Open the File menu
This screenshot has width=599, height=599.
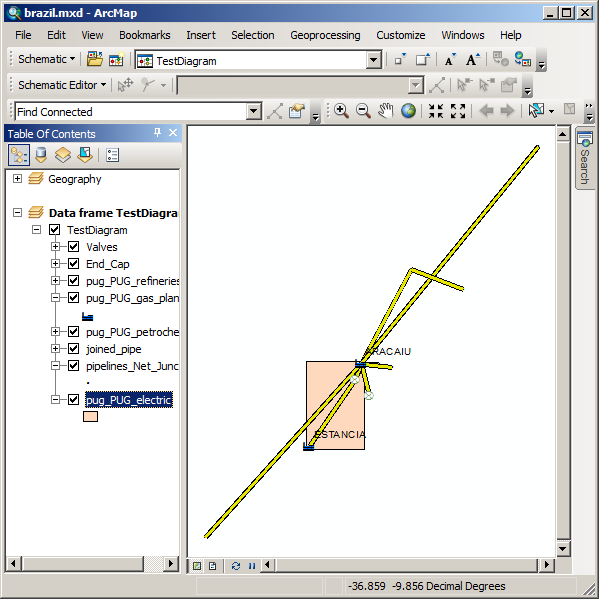tap(23, 35)
